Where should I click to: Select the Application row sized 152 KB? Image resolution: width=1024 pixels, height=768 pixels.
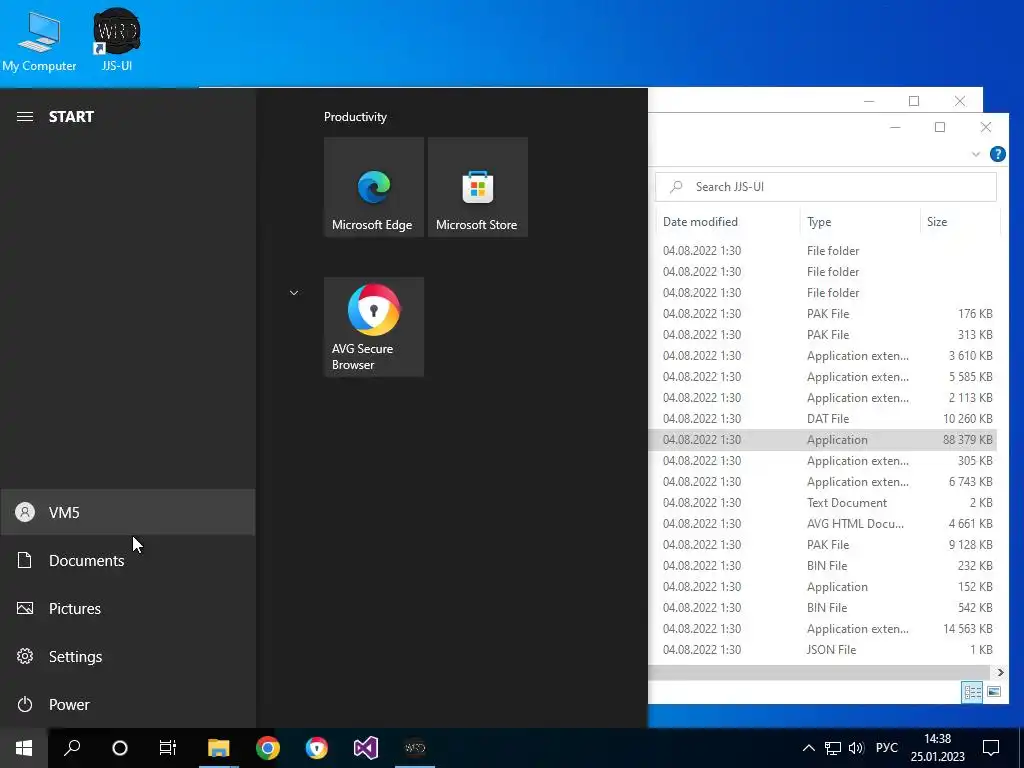pyautogui.click(x=823, y=586)
